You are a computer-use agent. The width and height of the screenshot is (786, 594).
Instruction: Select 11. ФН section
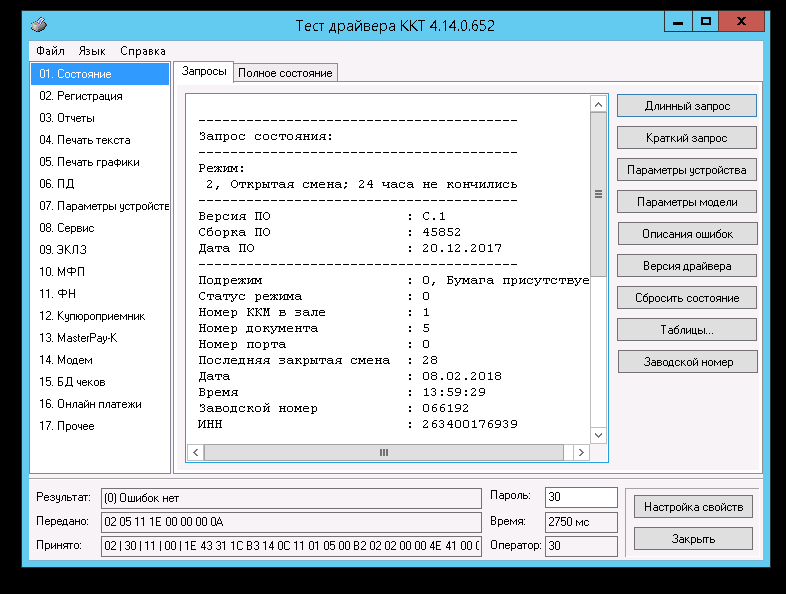[x=100, y=294]
